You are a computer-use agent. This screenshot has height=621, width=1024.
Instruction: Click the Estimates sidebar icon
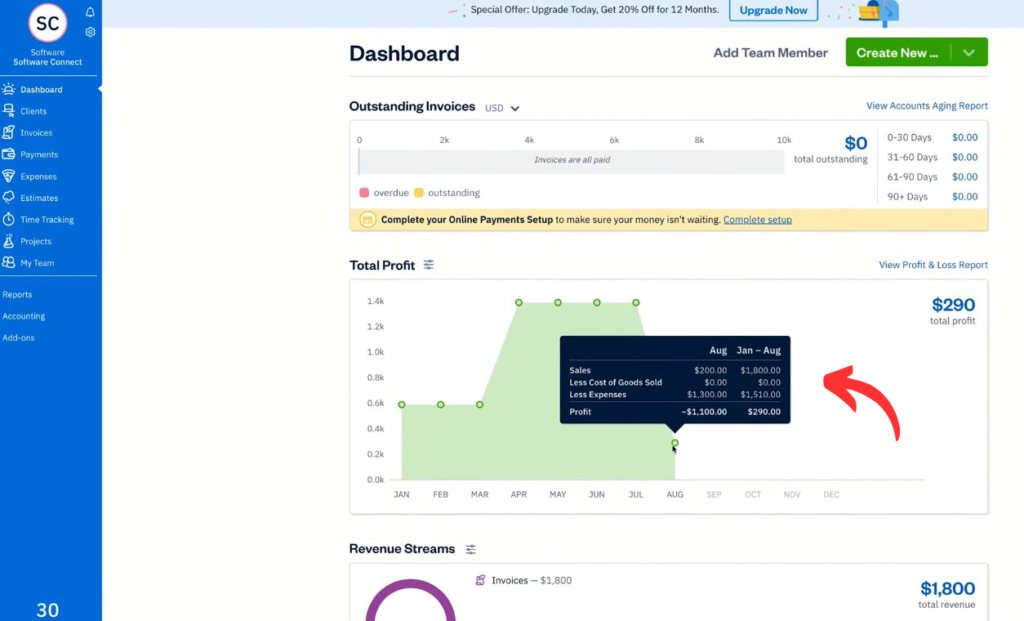point(8,197)
